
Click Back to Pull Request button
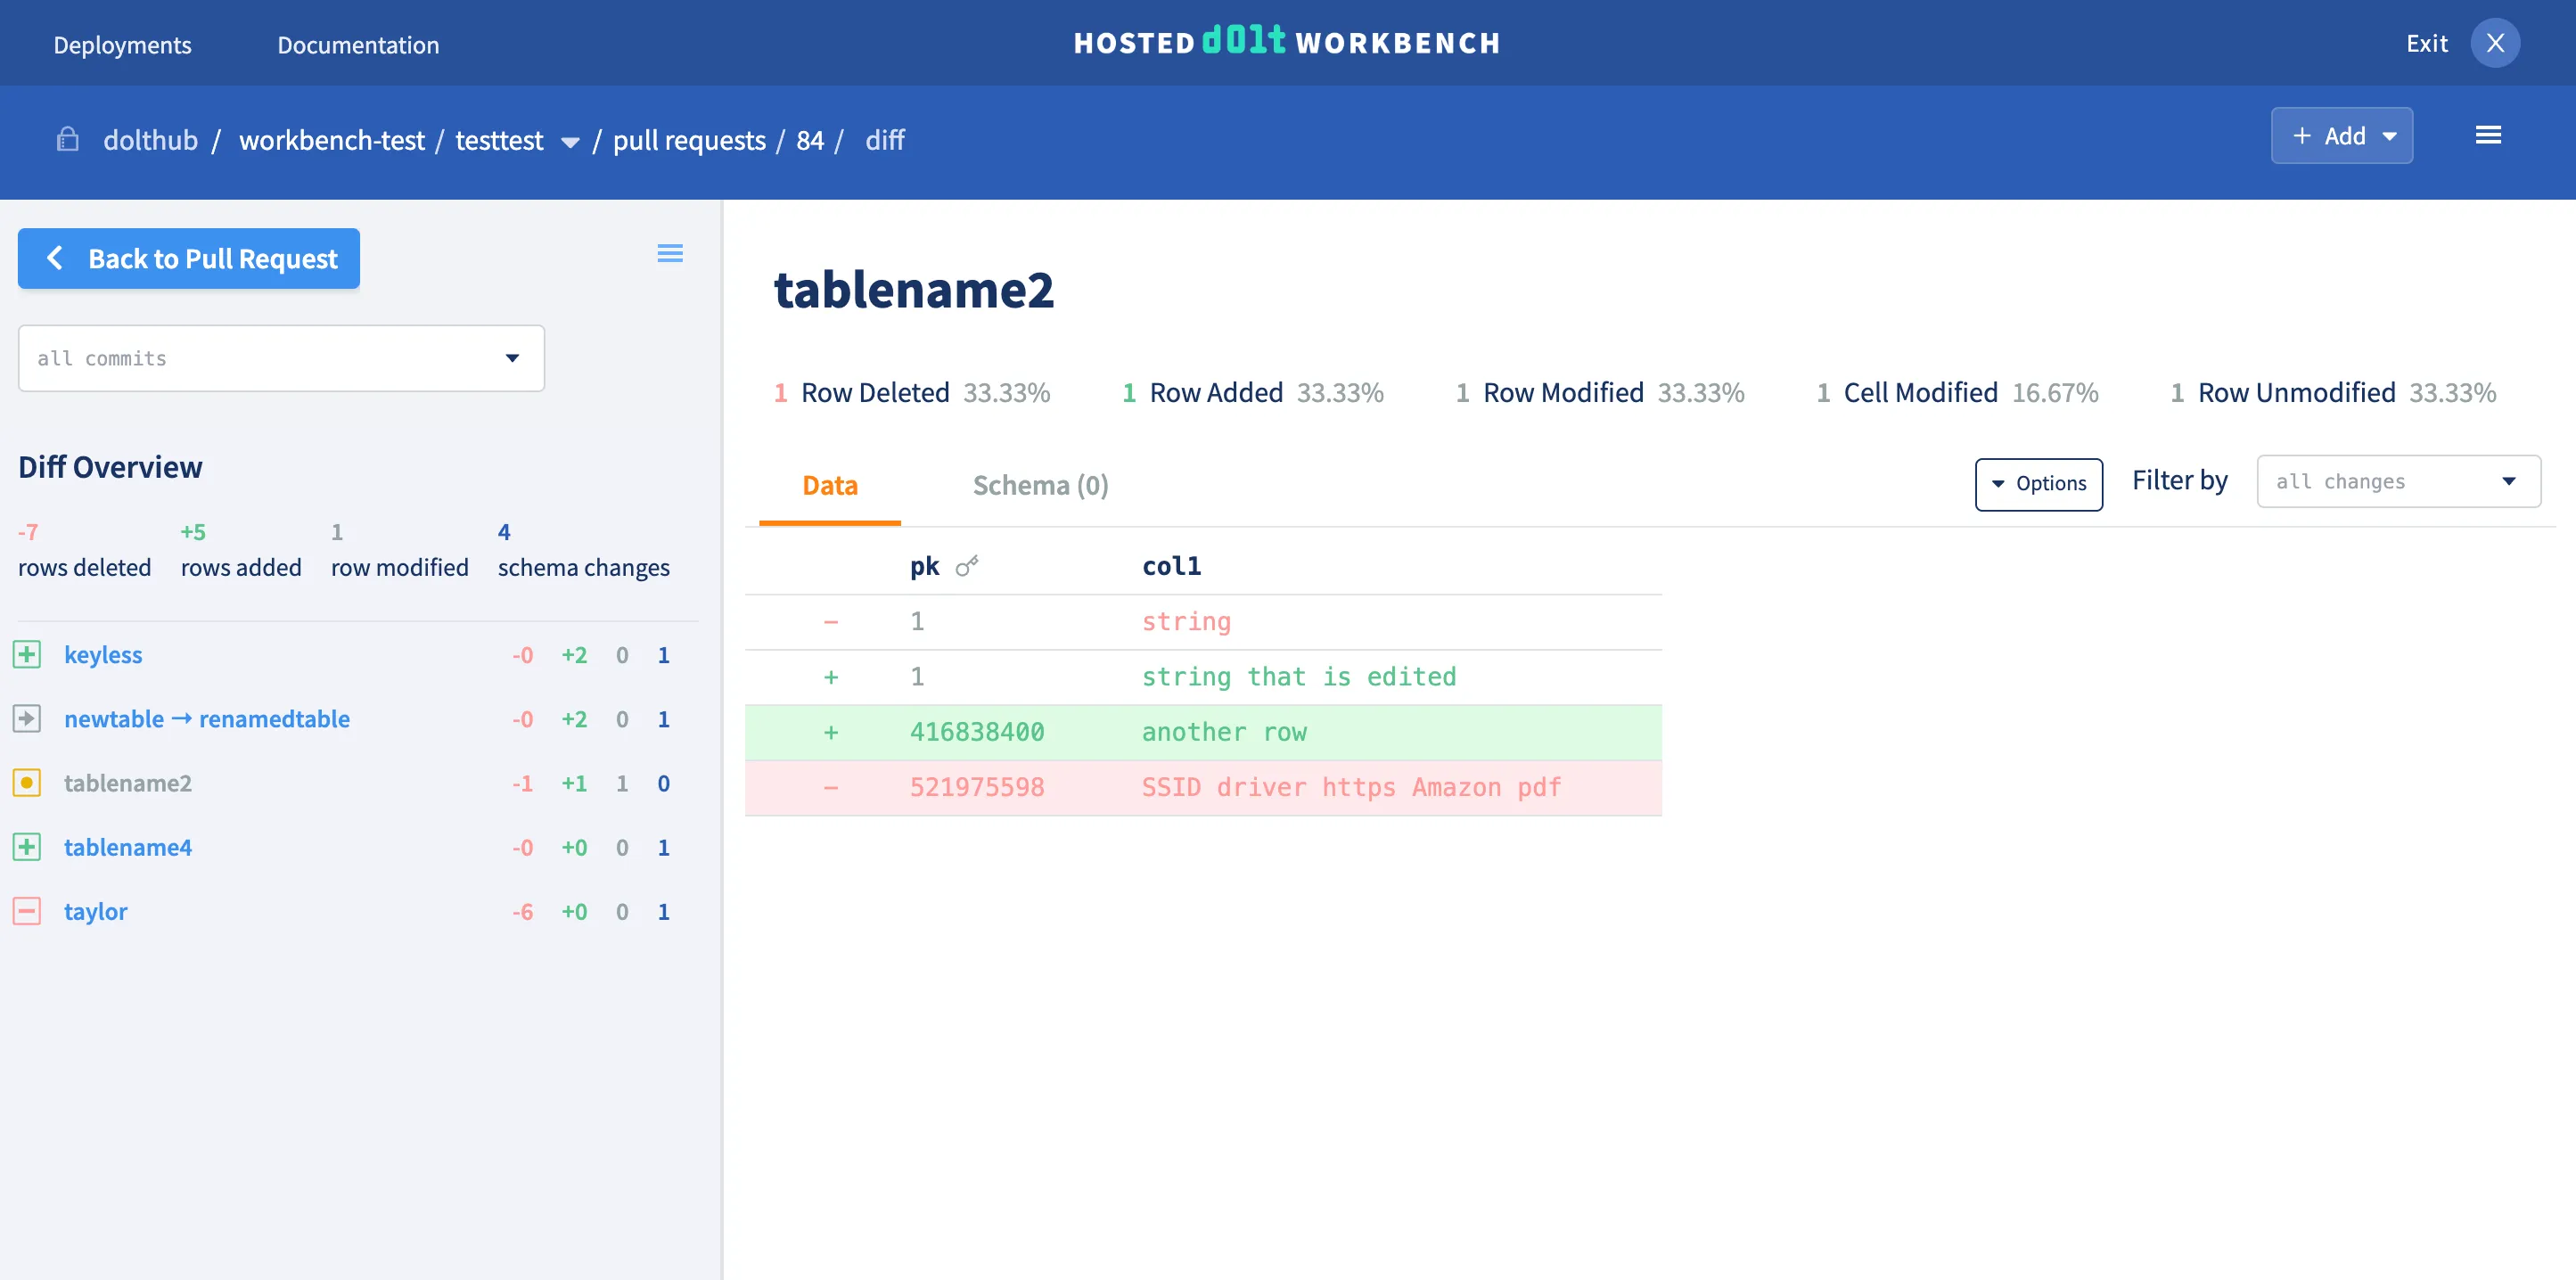[x=189, y=259]
